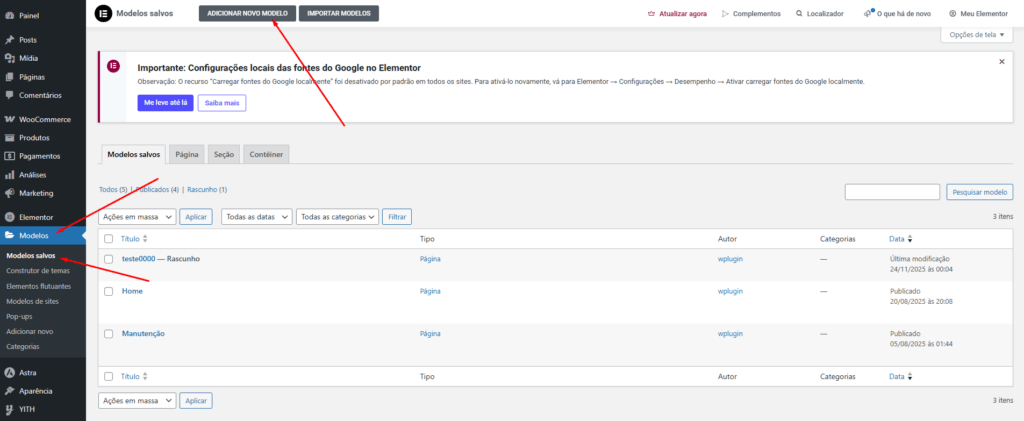Image resolution: width=1024 pixels, height=421 pixels.
Task: Open Pop-ups submenu item
Action: coord(20,316)
